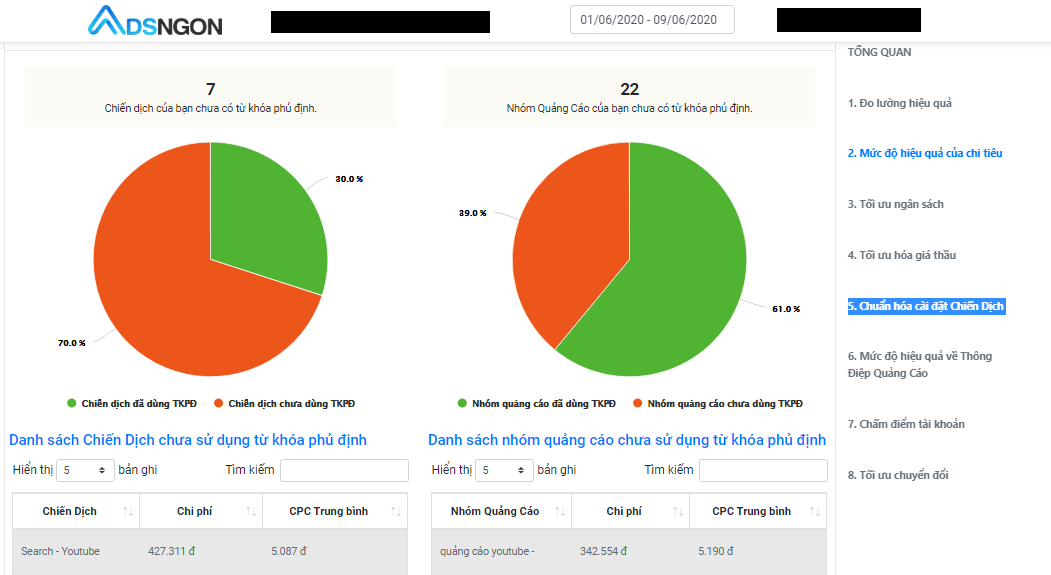Open campaigns Hiển thị records dropdown
The height and width of the screenshot is (575, 1051).
[85, 470]
